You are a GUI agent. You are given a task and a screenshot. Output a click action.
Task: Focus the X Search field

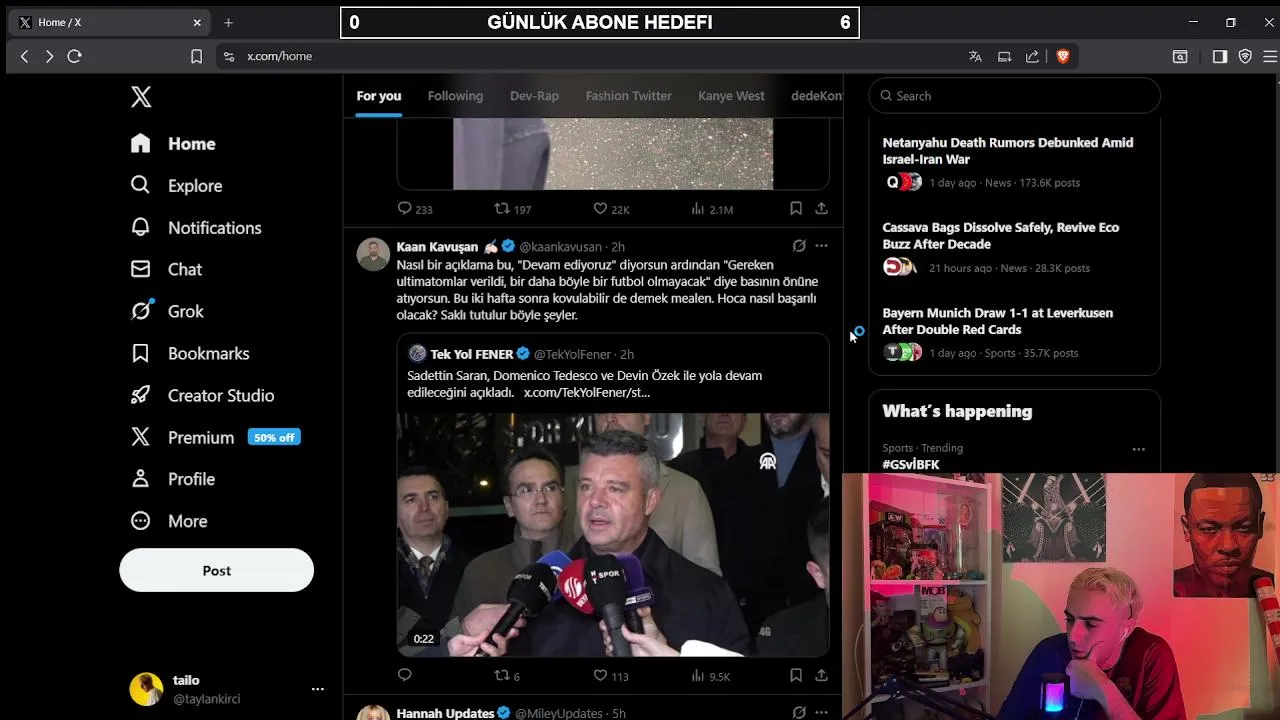pyautogui.click(x=1014, y=96)
